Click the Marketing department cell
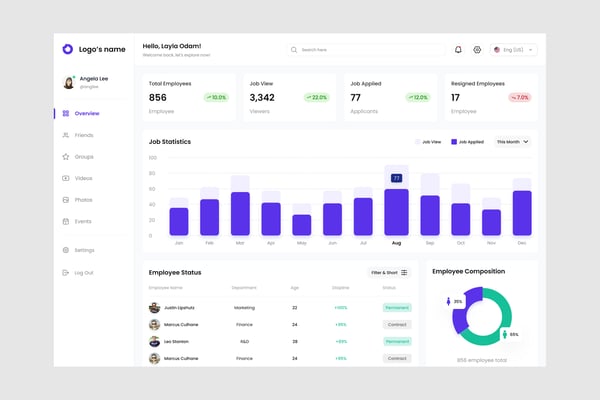Viewport: 600px width, 400px height. (245, 308)
